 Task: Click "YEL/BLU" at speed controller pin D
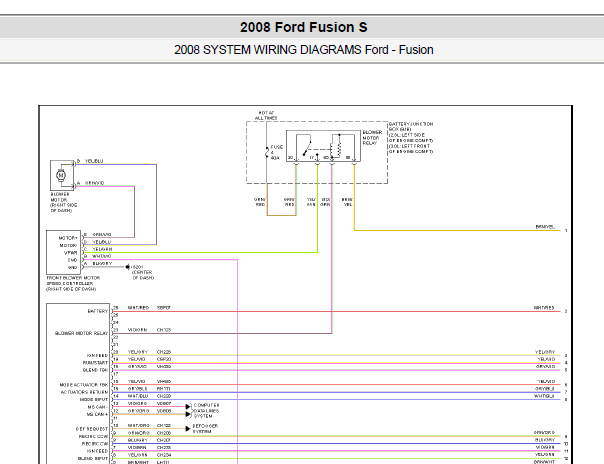tap(102, 242)
